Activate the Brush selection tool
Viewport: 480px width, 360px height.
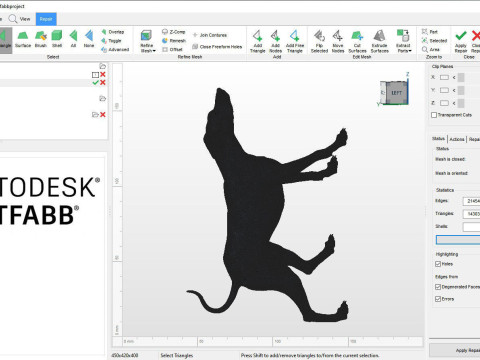(x=41, y=39)
